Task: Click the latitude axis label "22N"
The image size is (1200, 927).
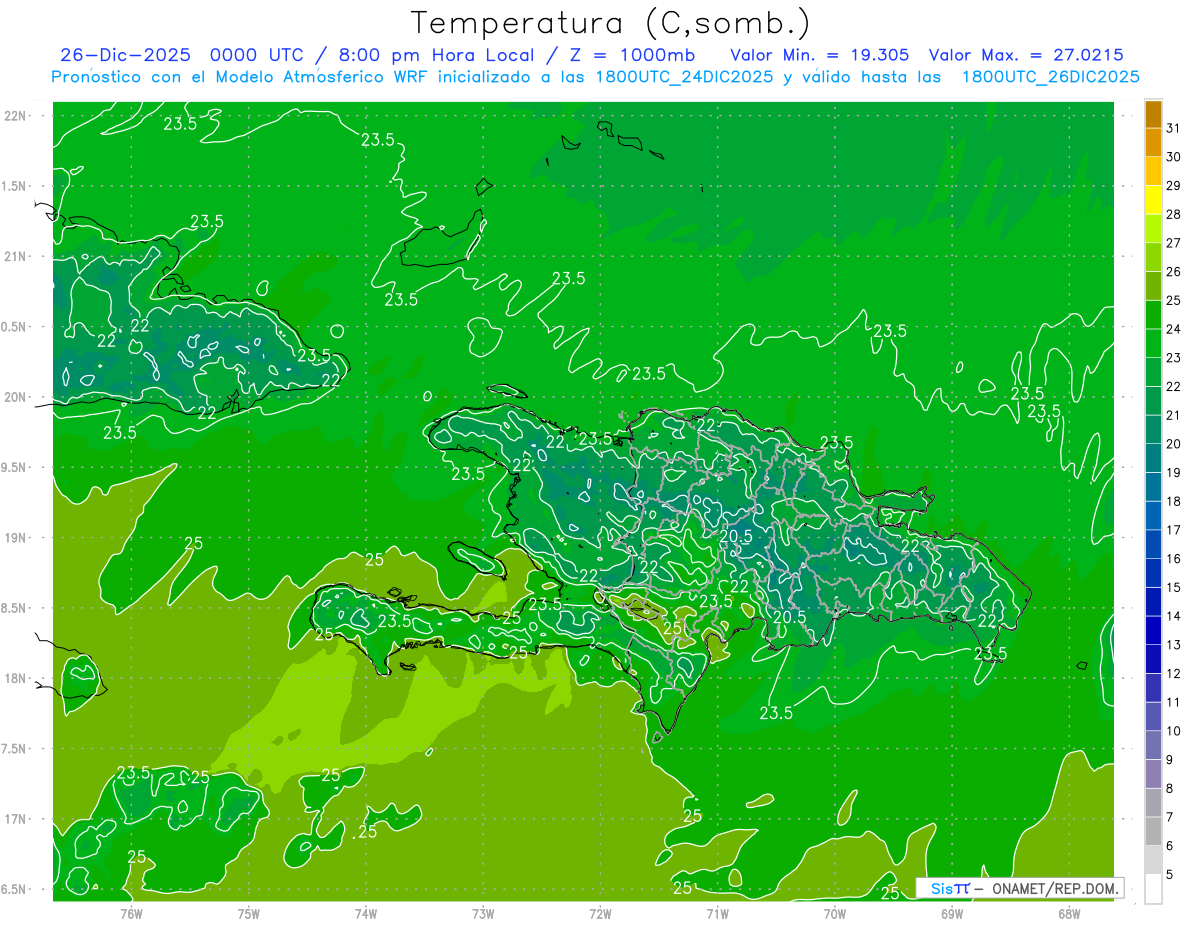Action: (x=17, y=116)
